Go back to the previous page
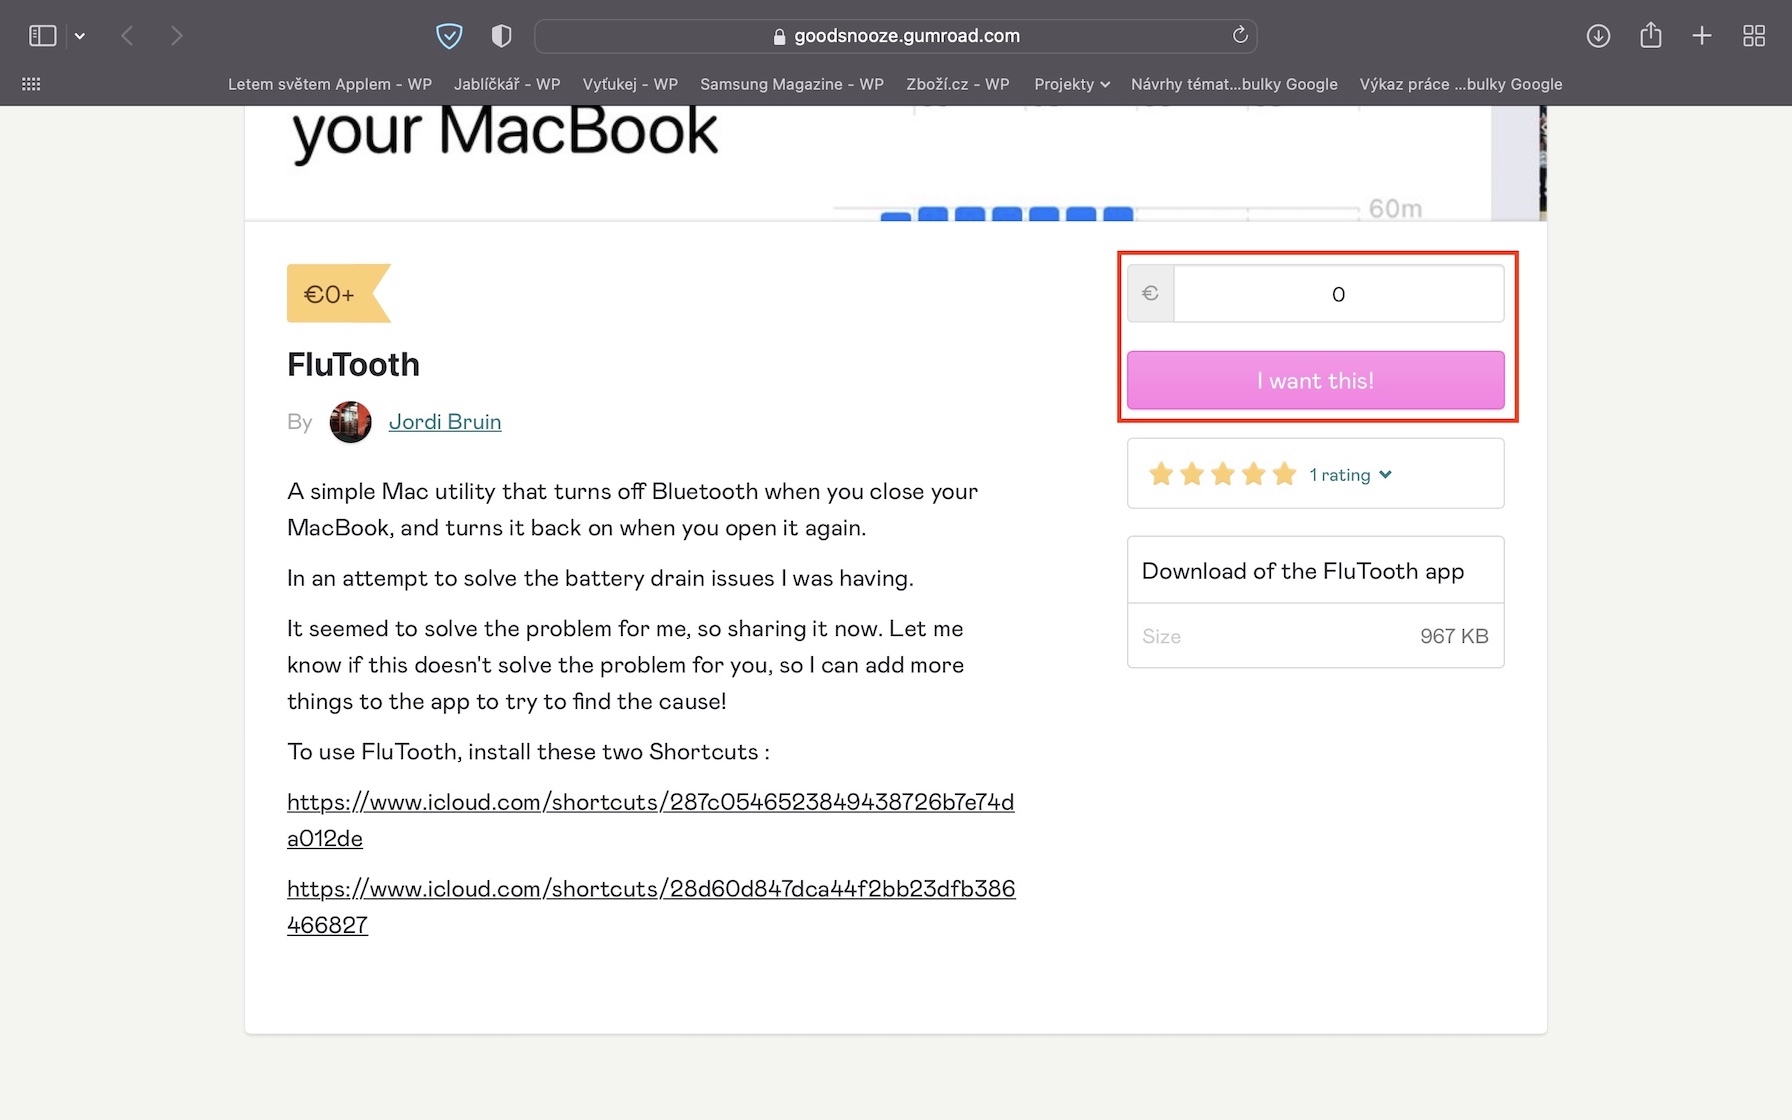Image resolution: width=1792 pixels, height=1120 pixels. (127, 36)
